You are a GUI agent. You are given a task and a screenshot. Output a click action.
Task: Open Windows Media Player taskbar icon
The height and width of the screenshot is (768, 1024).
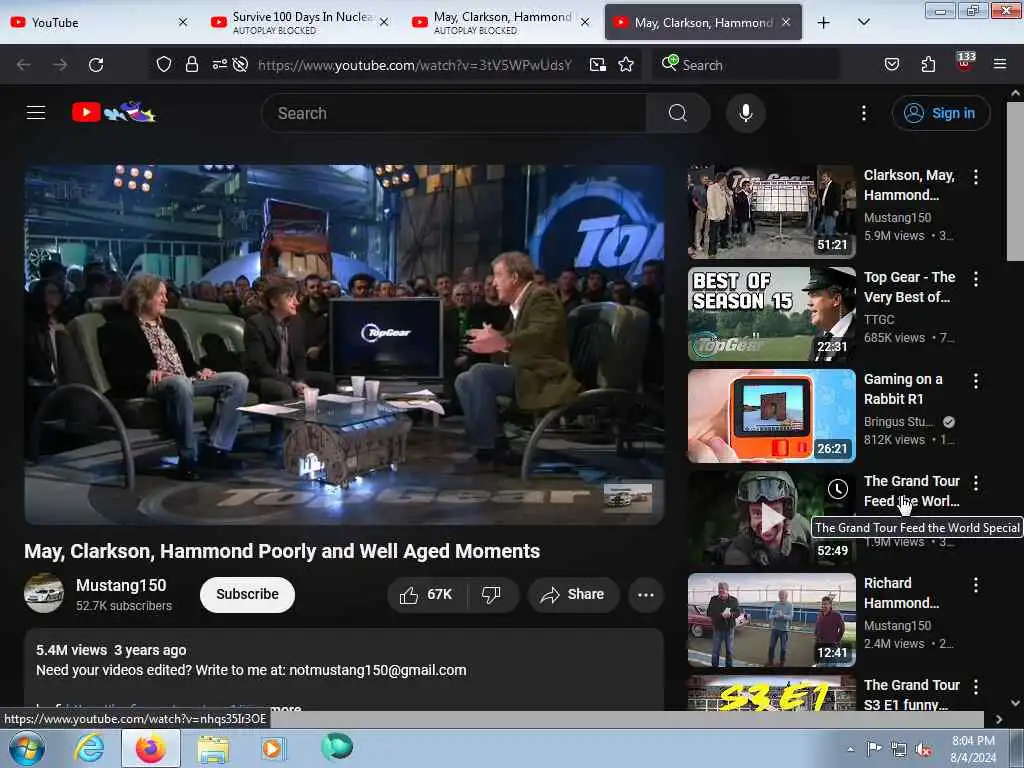tap(273, 748)
